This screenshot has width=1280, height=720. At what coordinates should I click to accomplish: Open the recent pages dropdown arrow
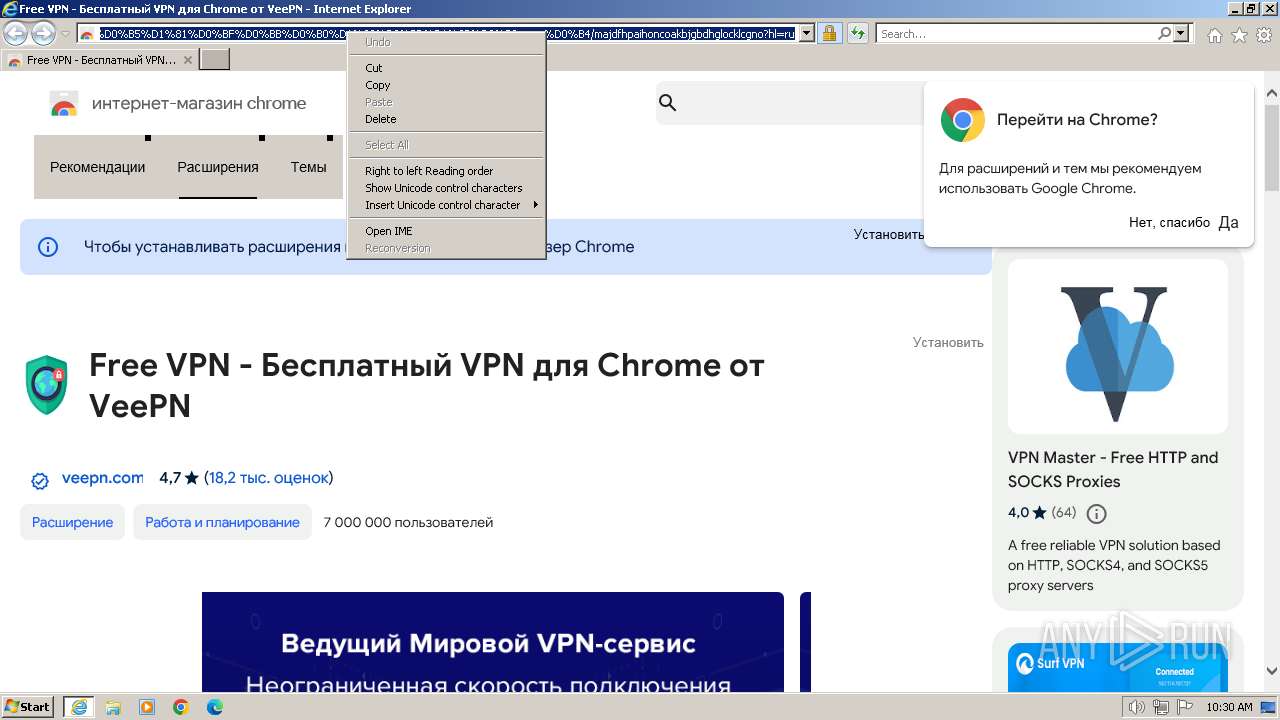pyautogui.click(x=65, y=34)
